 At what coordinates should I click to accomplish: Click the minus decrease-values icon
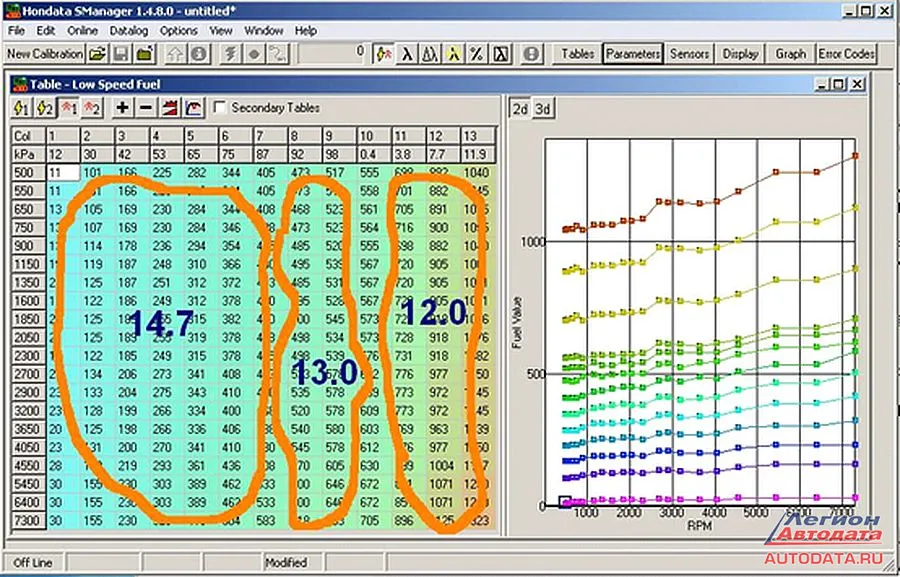(x=146, y=107)
